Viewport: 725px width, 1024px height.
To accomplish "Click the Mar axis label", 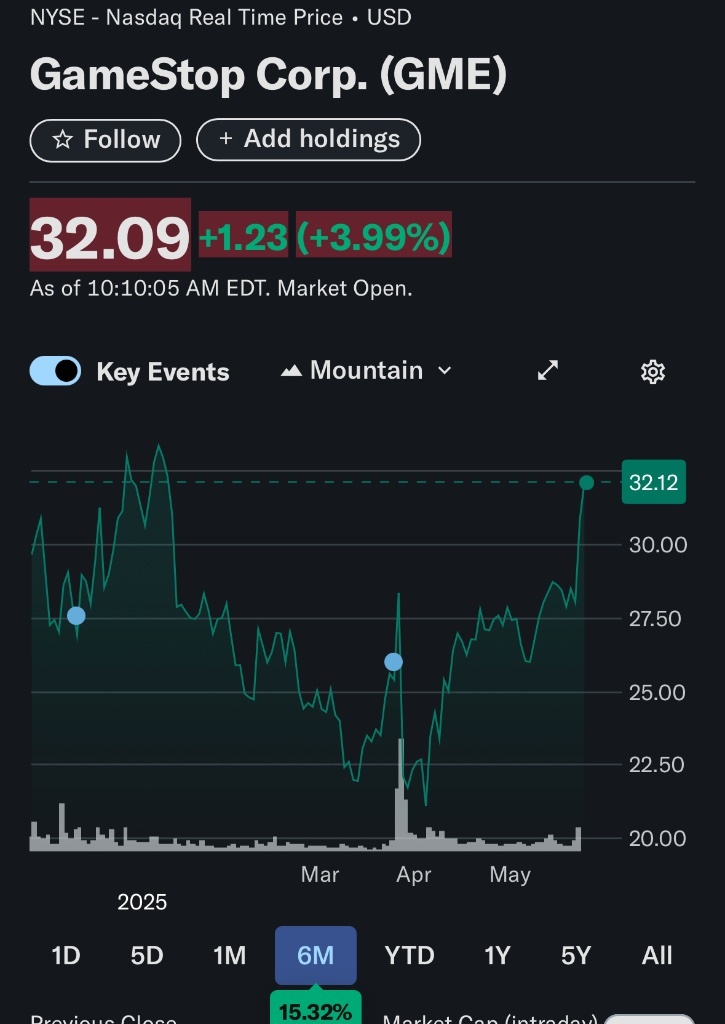I will [320, 874].
